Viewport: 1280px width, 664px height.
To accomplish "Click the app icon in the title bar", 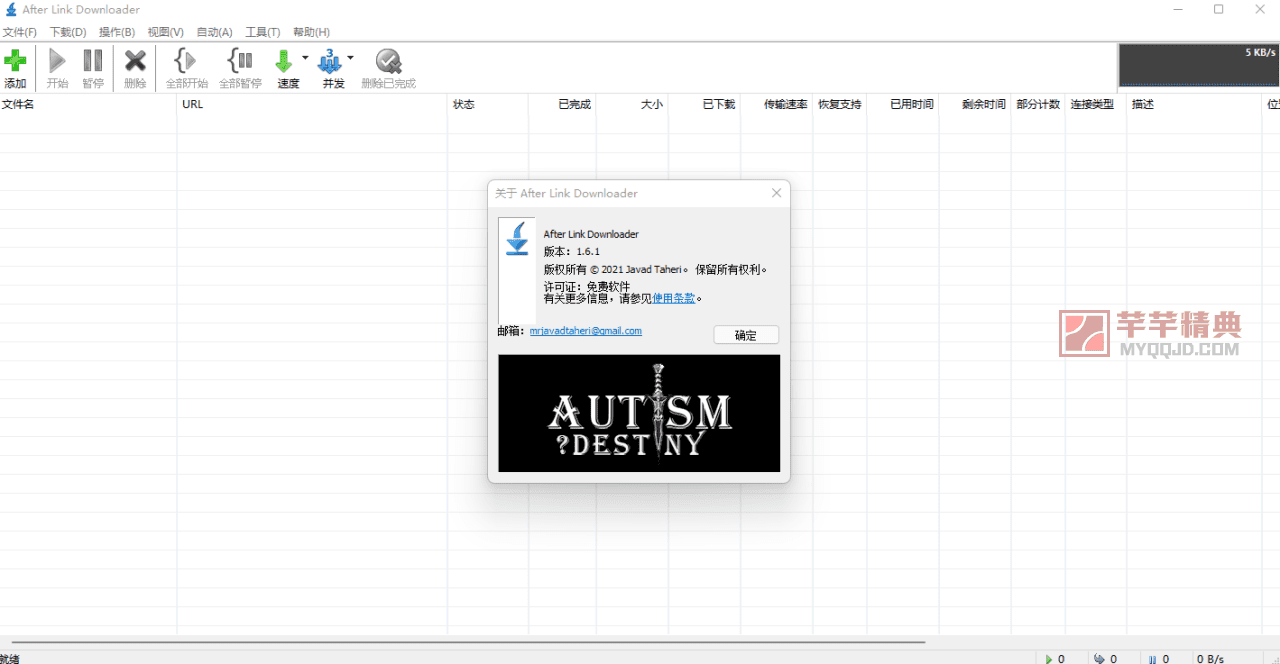I will [x=10, y=9].
